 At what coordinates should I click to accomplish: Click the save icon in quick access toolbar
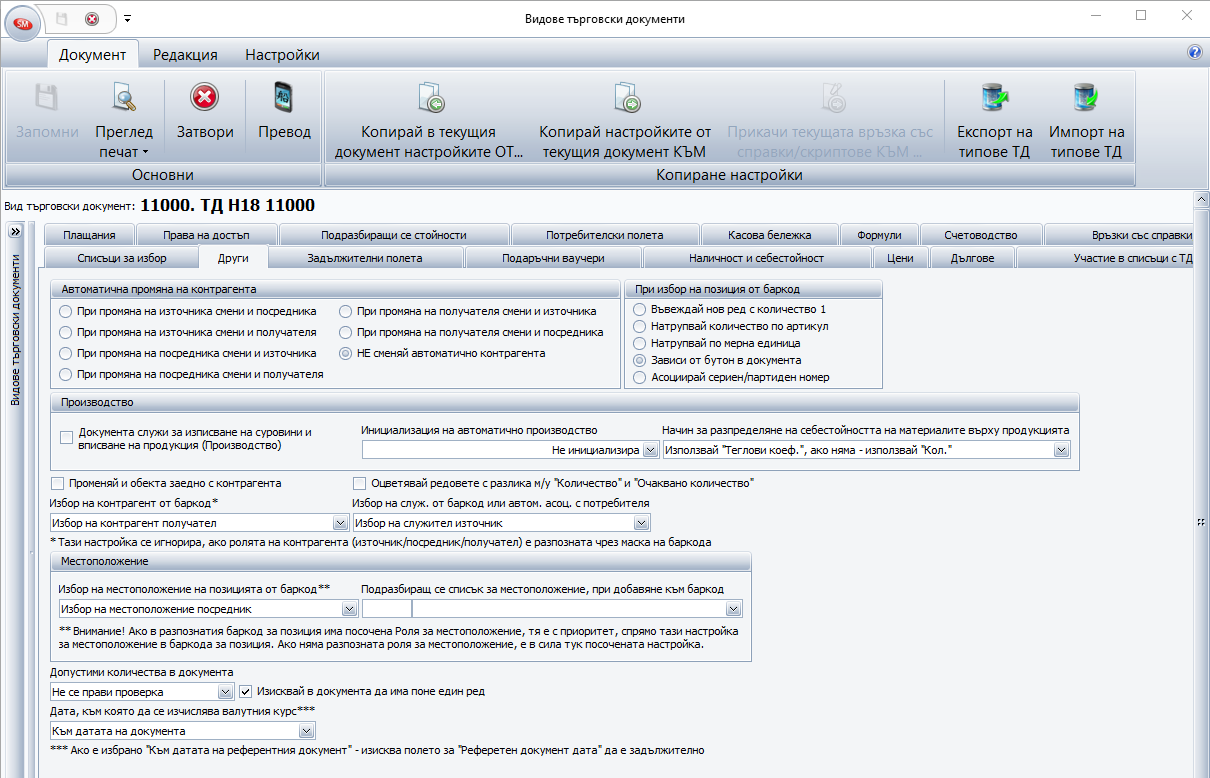pos(62,18)
